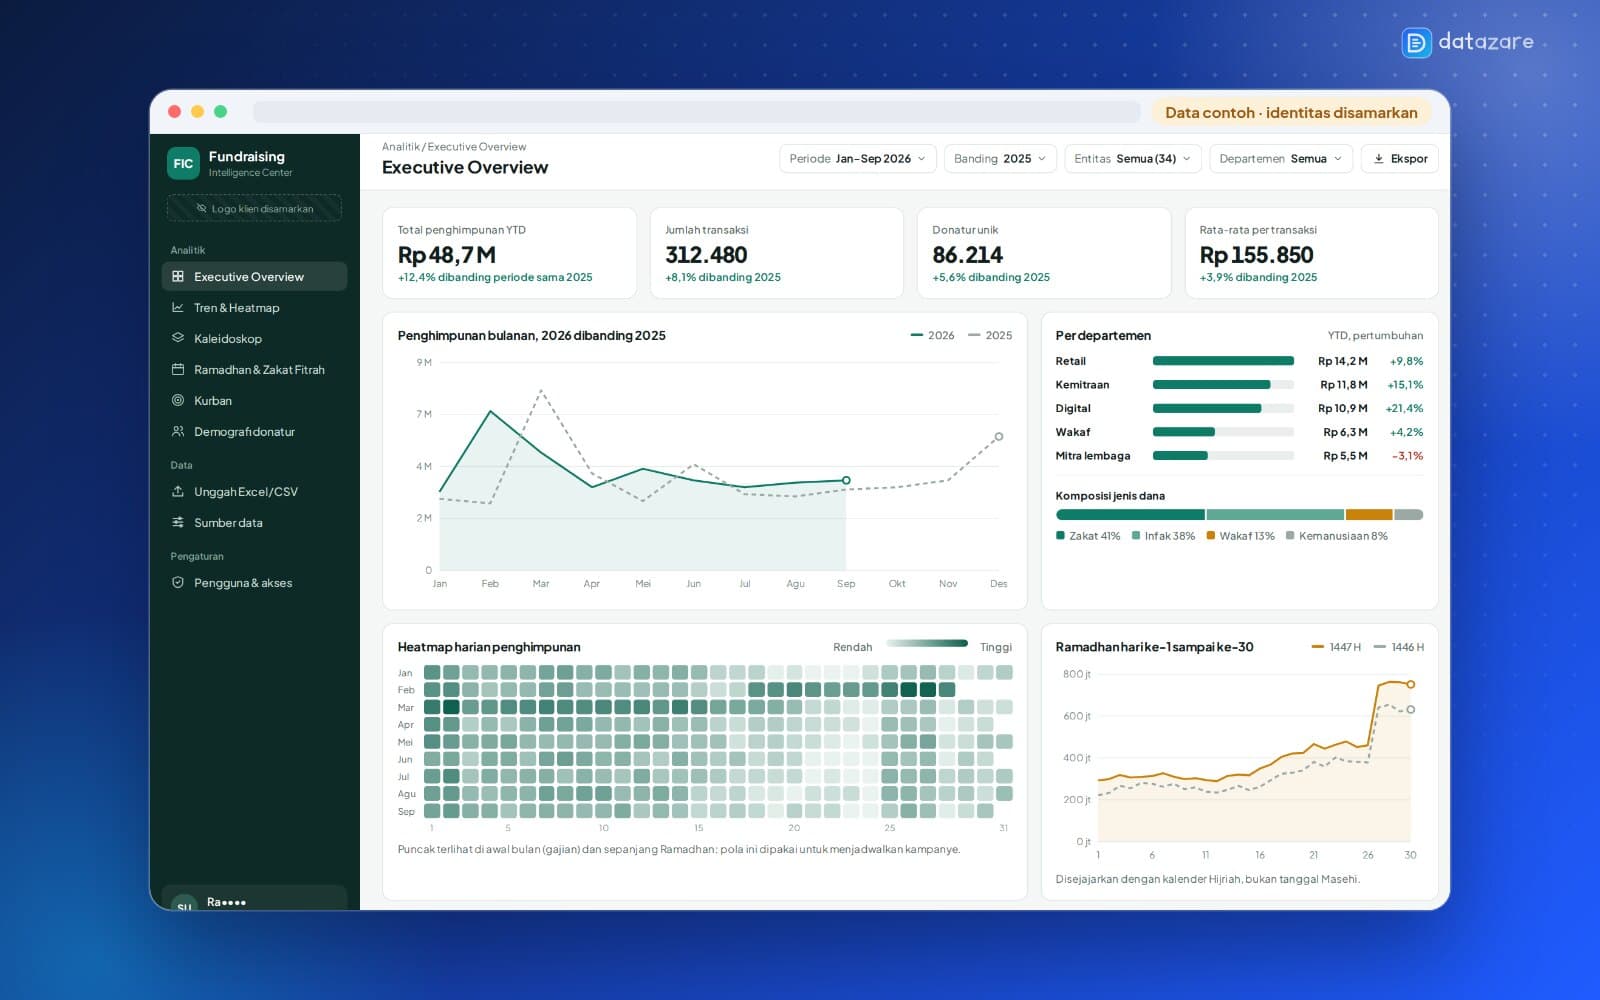Click the Mitra lembaga value Rp 5,5 M
The image size is (1600, 1000).
click(1345, 456)
